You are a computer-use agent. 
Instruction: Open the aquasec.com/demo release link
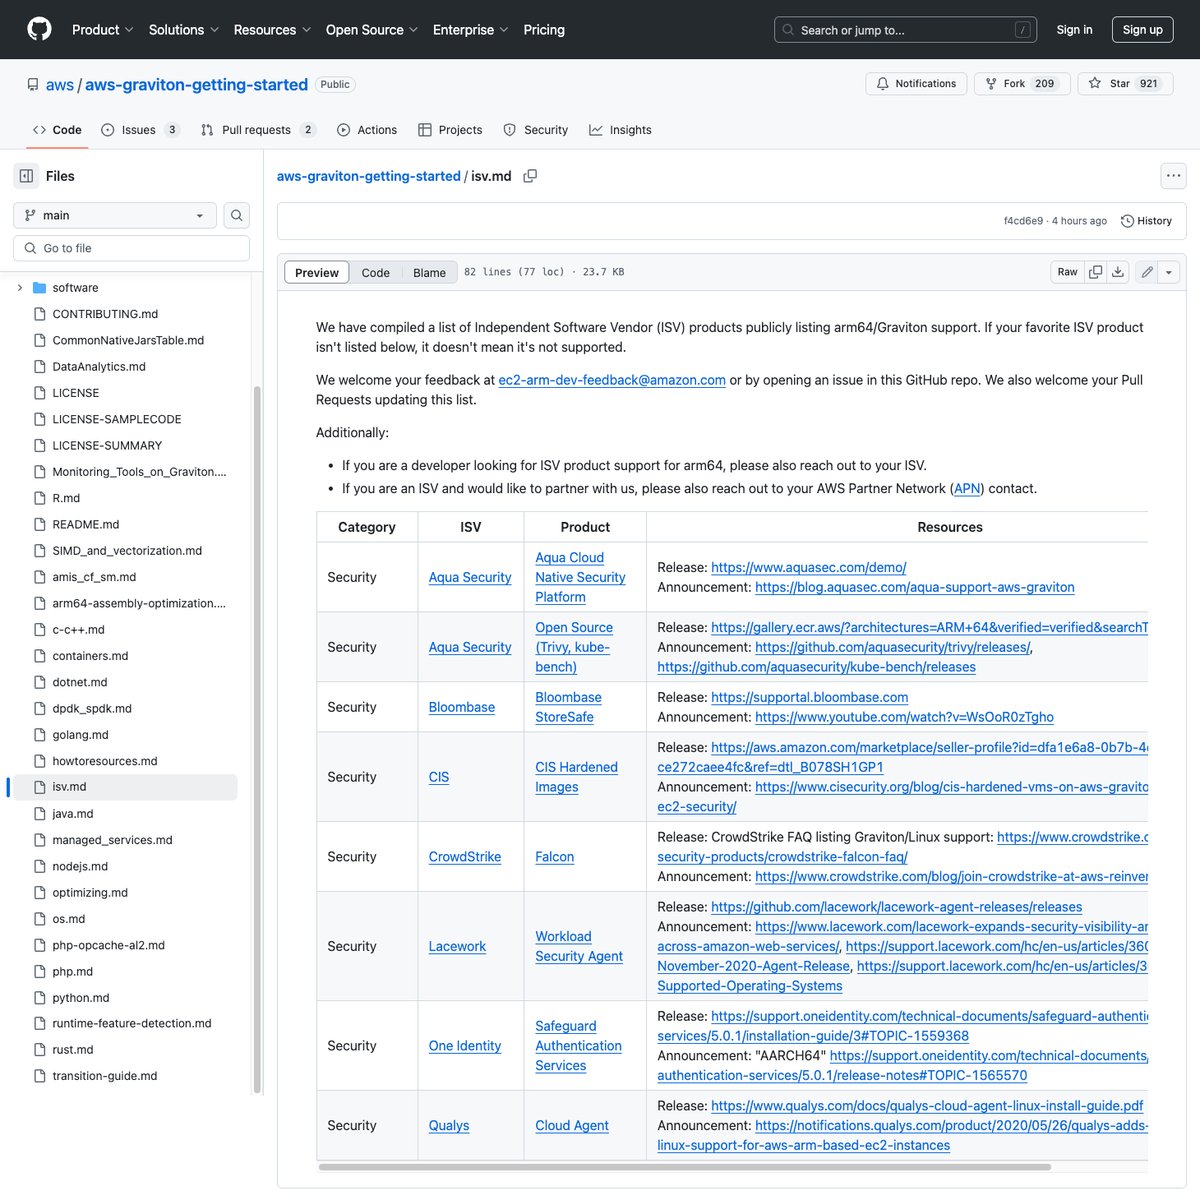(809, 568)
